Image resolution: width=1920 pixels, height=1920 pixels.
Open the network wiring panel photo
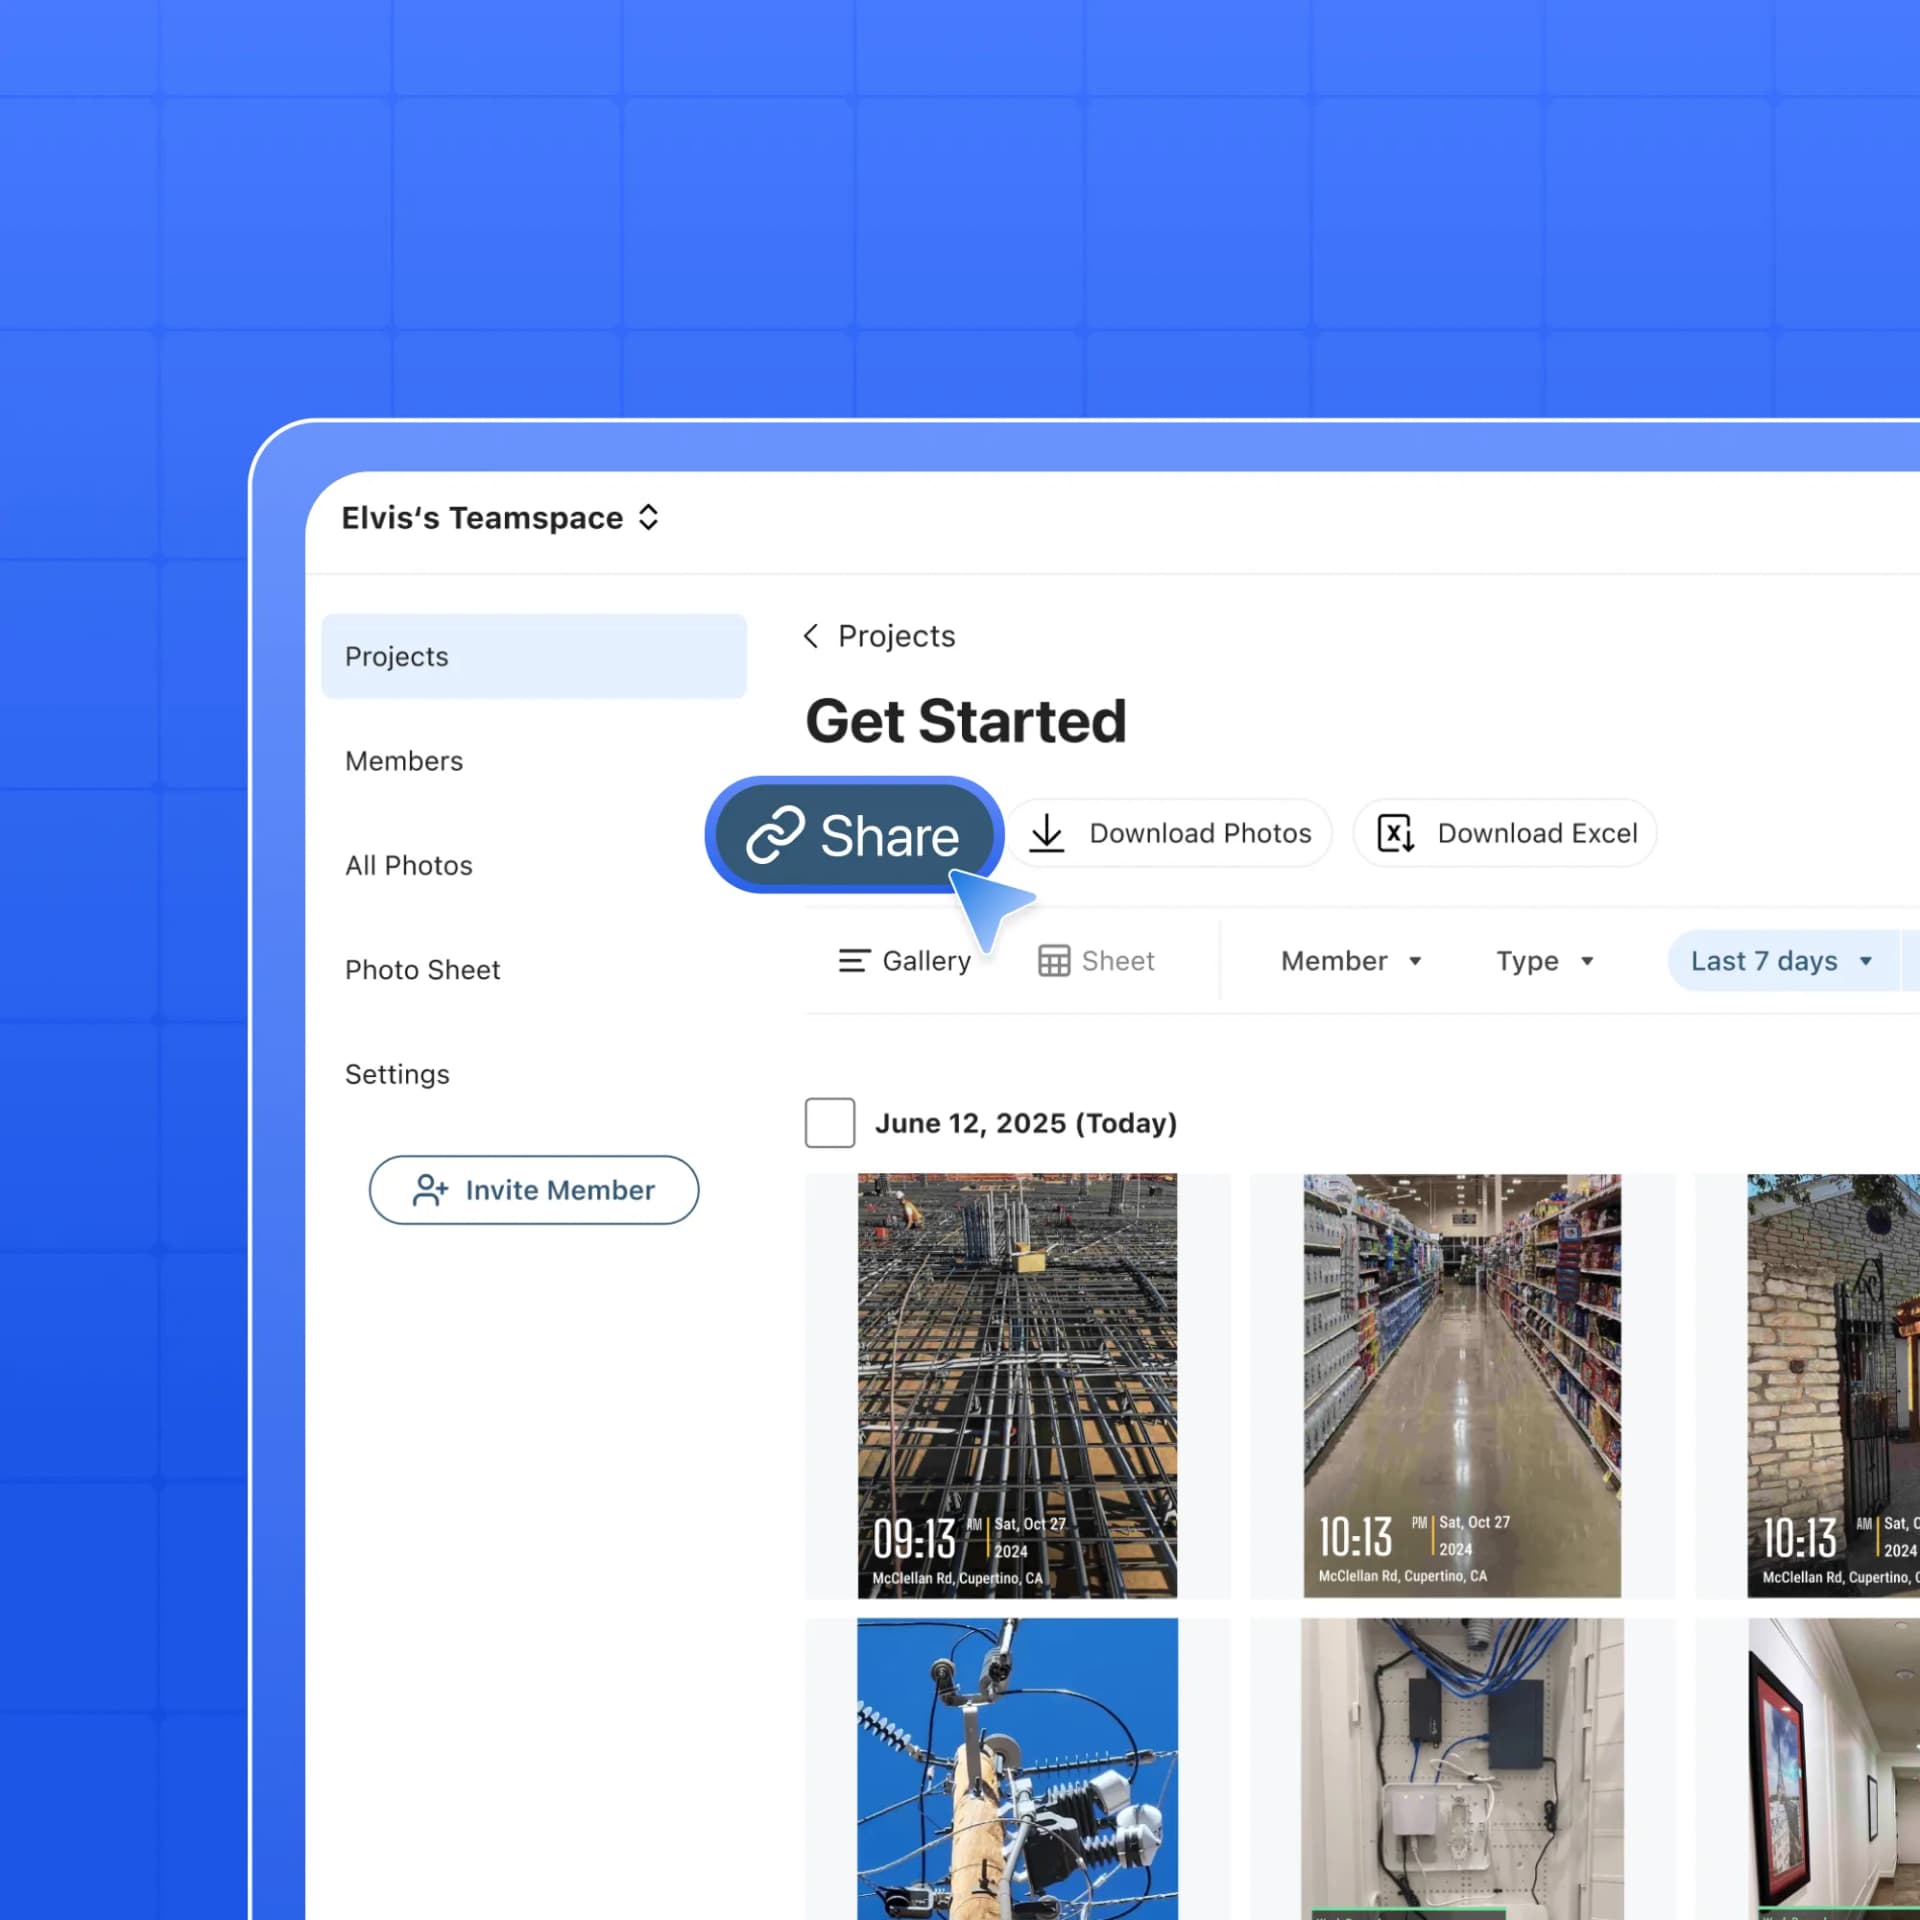pos(1462,1769)
